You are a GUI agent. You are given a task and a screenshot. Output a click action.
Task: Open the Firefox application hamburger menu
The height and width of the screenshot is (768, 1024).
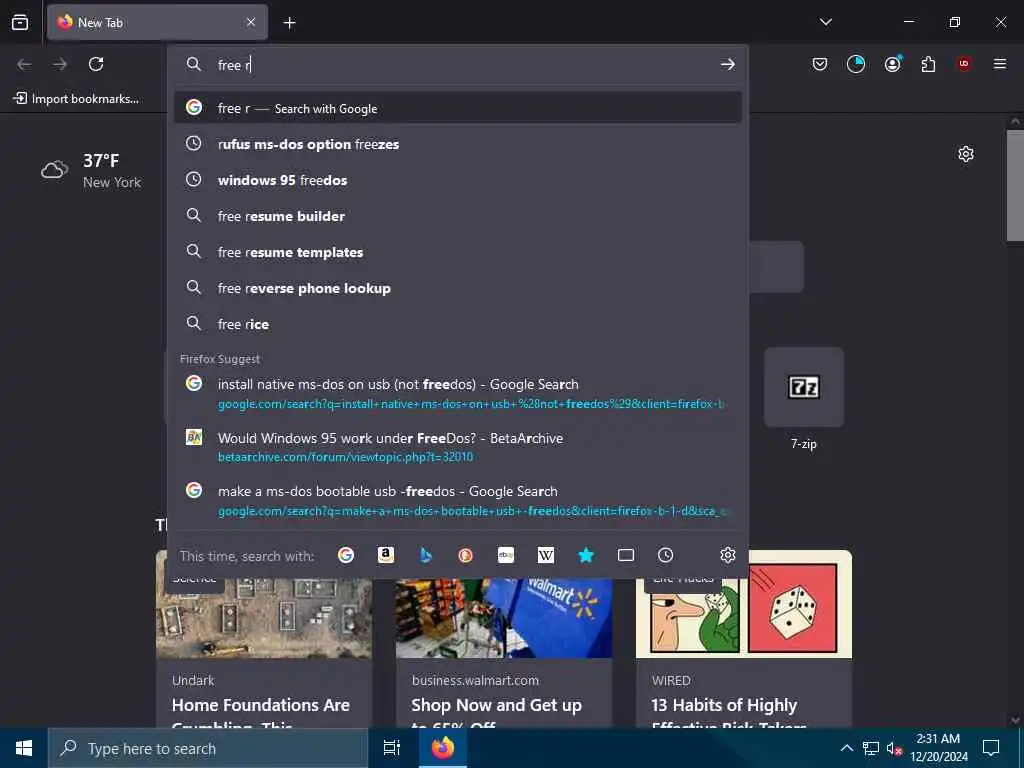click(999, 64)
